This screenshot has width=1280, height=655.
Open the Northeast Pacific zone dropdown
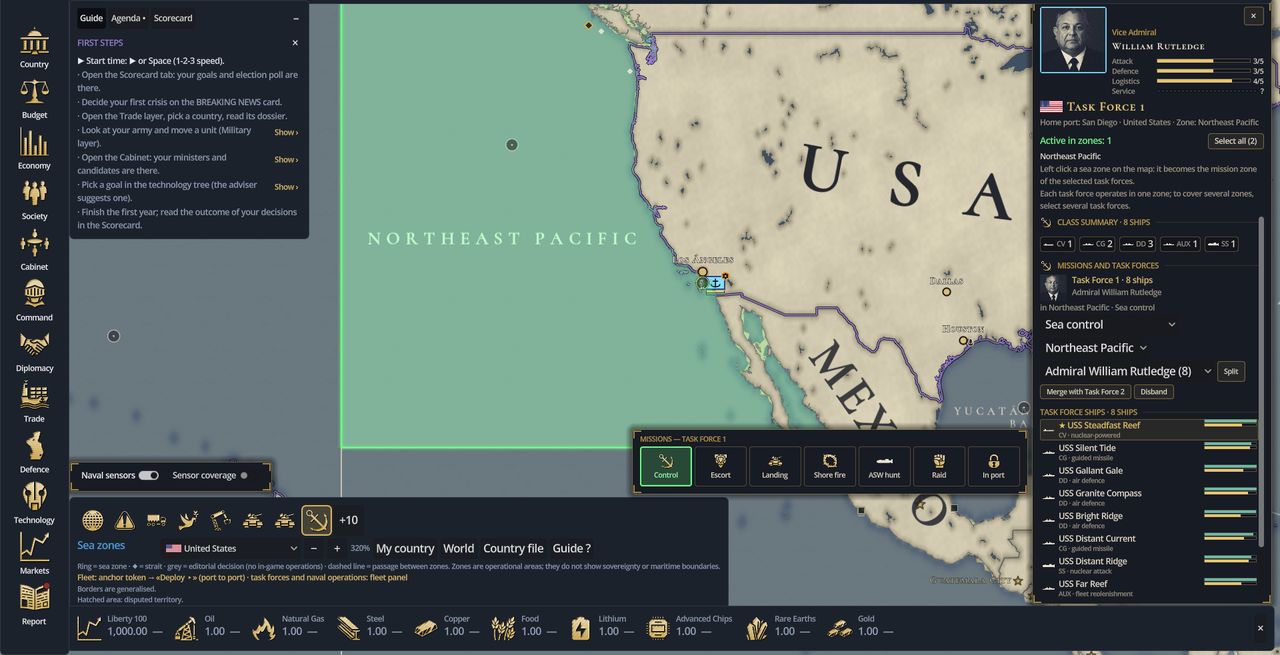coord(1096,347)
